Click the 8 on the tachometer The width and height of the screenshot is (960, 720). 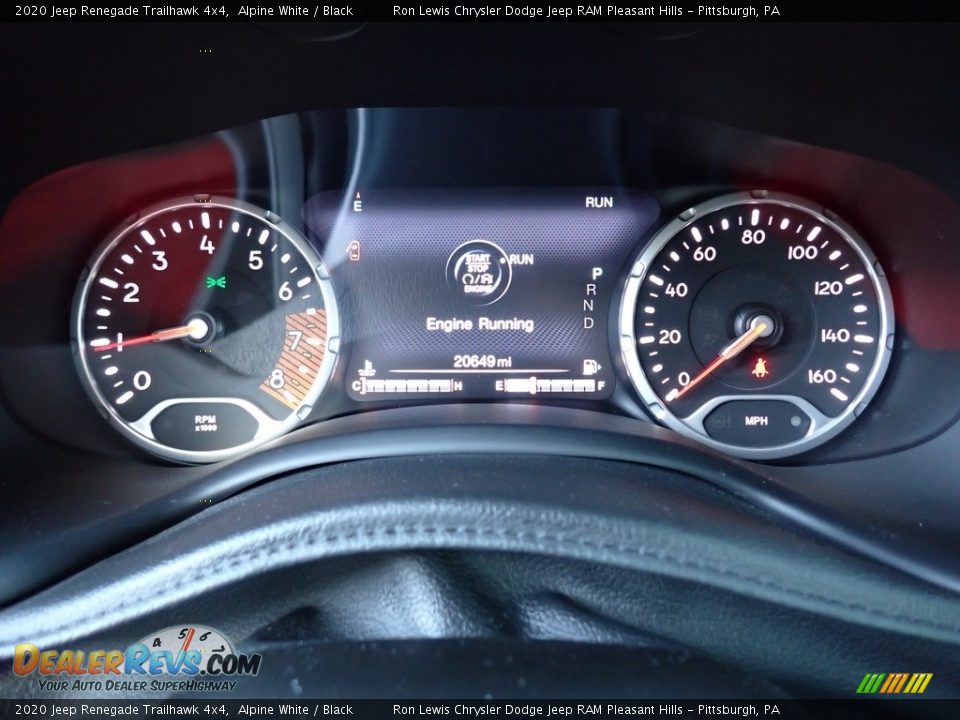[277, 380]
